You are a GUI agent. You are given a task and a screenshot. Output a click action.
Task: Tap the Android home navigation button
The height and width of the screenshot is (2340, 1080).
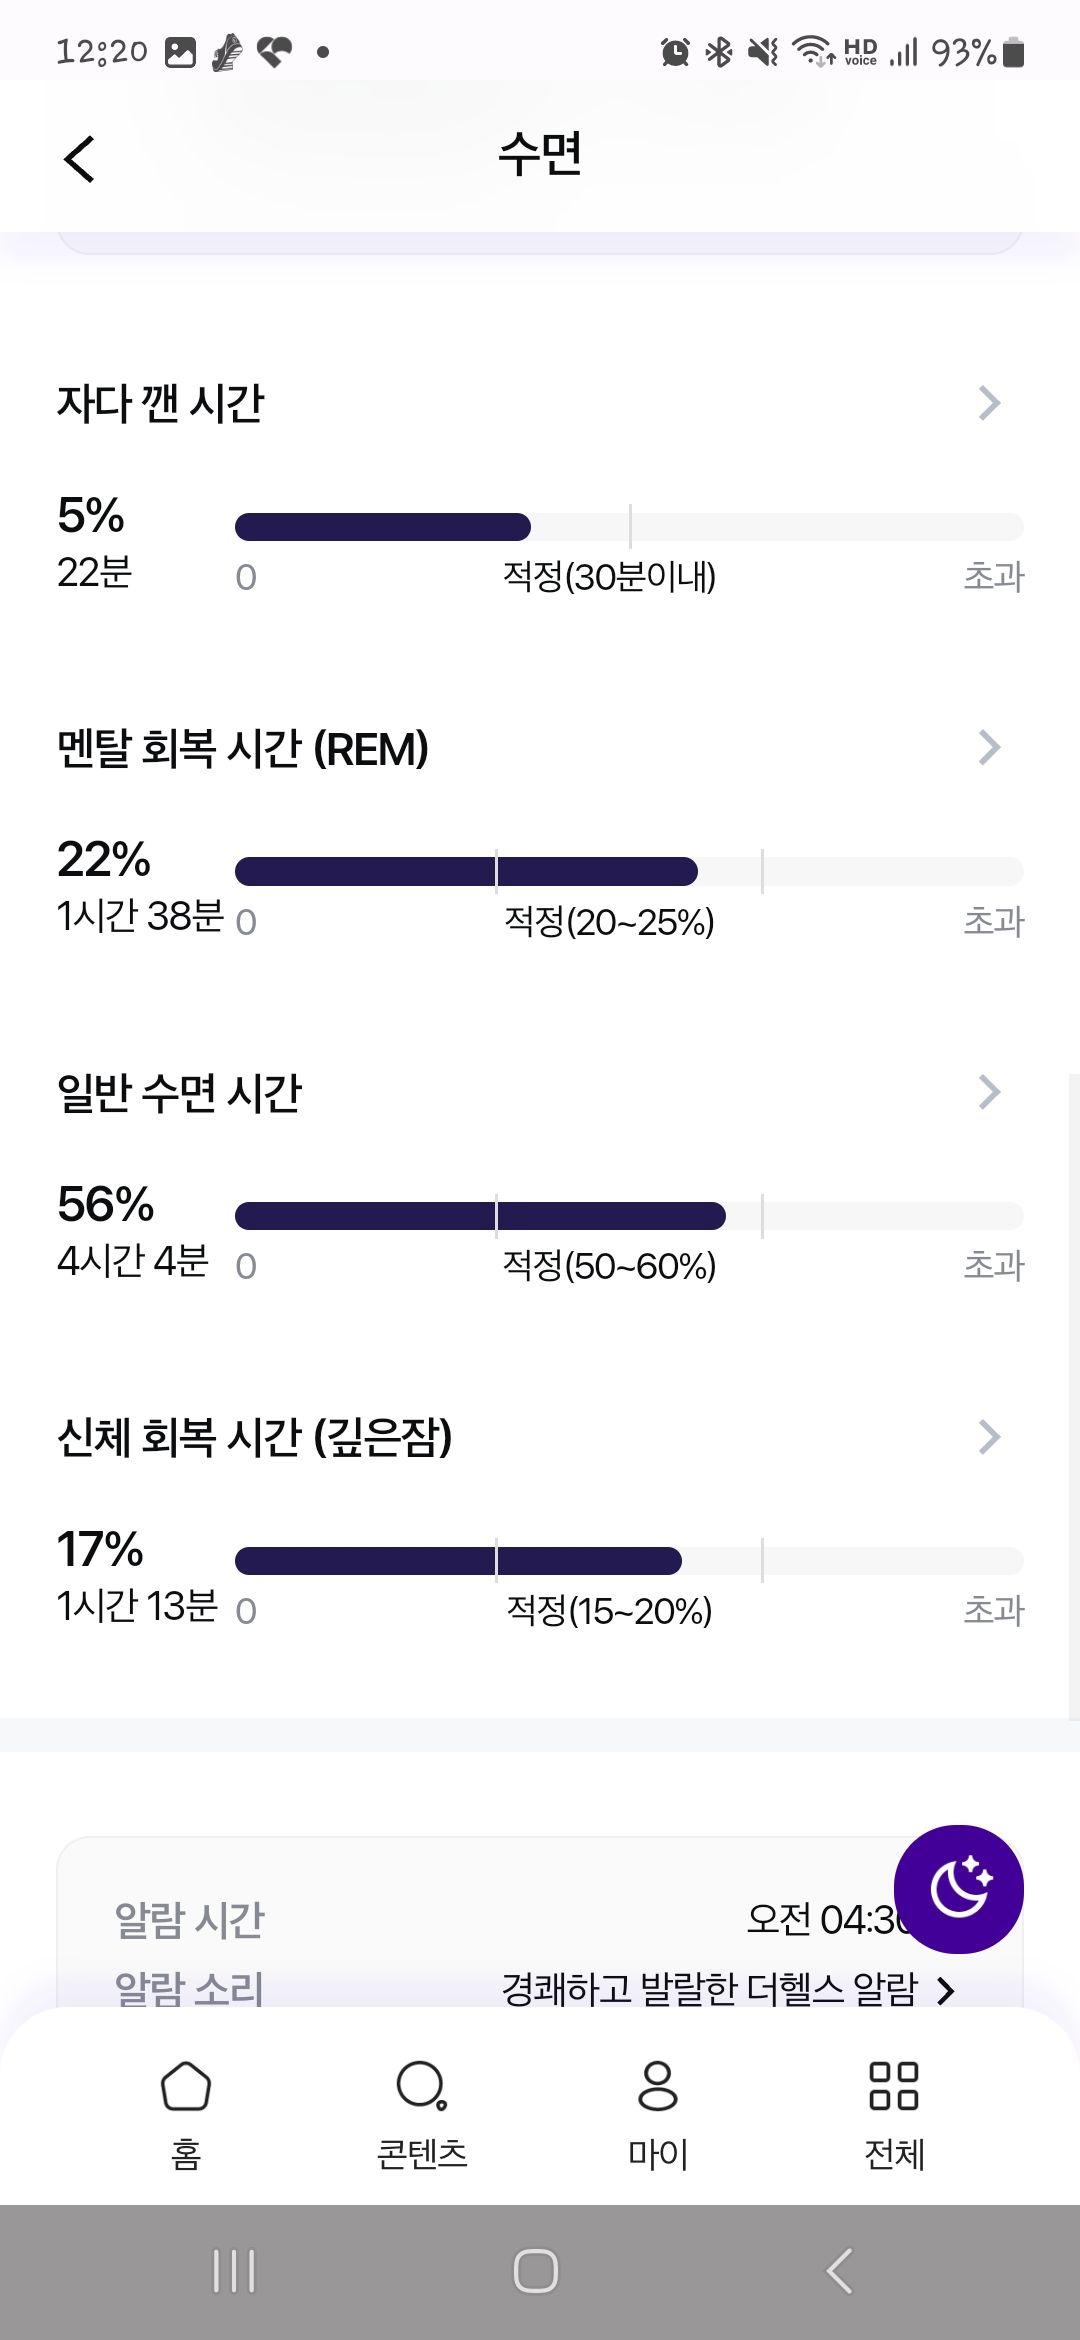(x=536, y=2271)
